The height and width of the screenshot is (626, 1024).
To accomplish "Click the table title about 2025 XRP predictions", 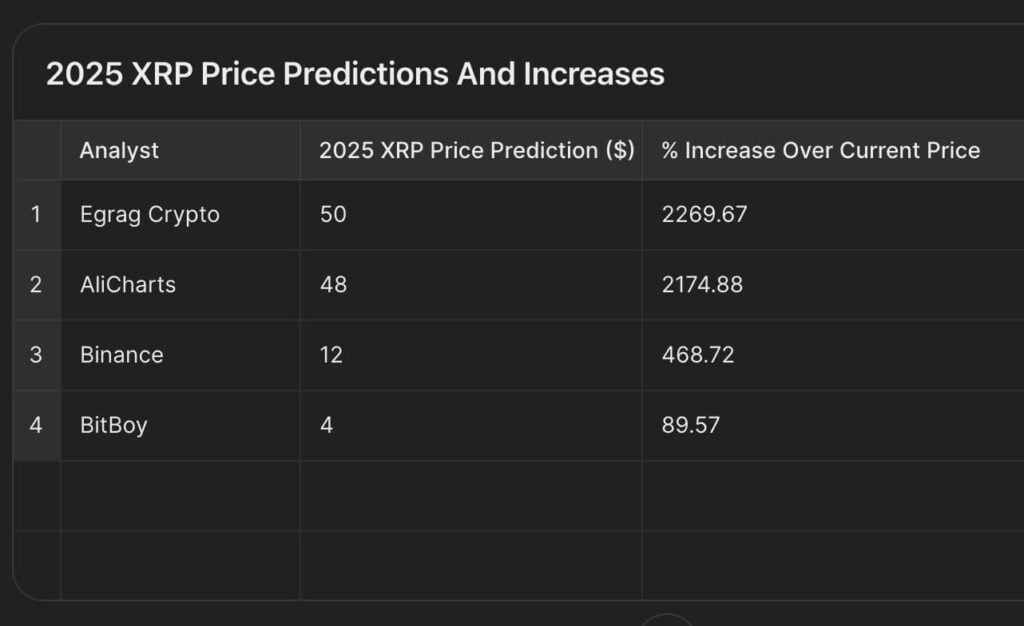I will pyautogui.click(x=355, y=74).
